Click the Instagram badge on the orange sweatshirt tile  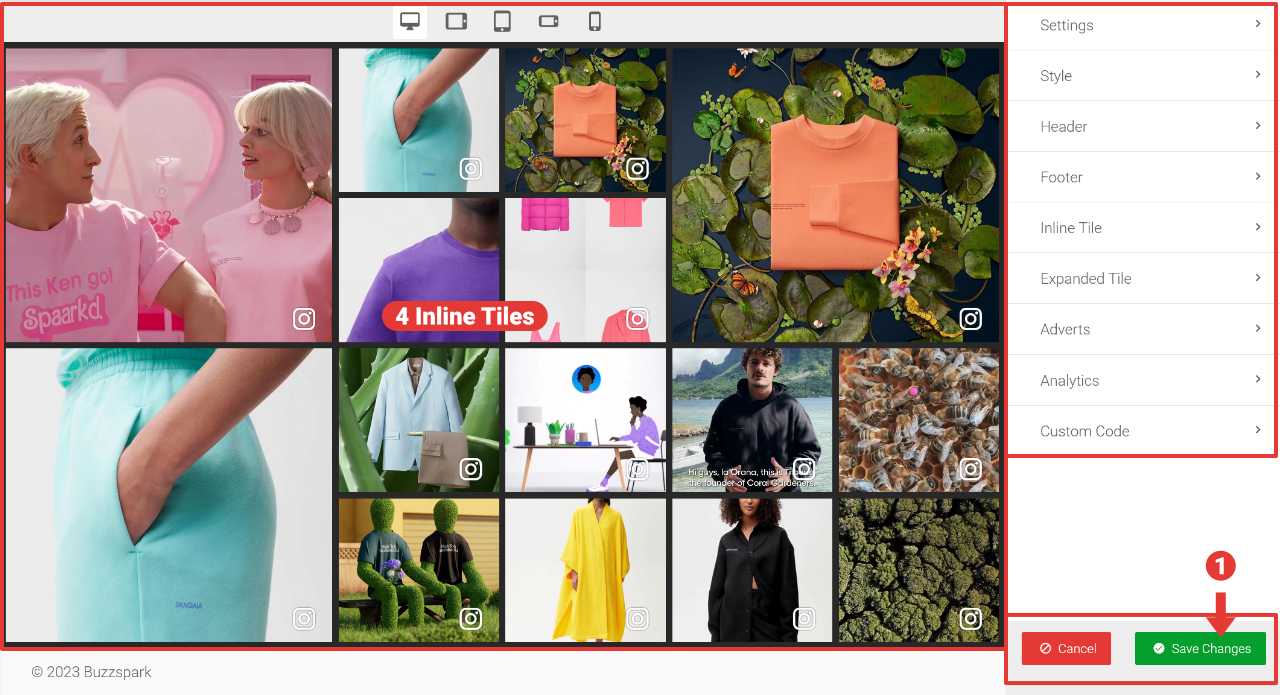point(970,318)
